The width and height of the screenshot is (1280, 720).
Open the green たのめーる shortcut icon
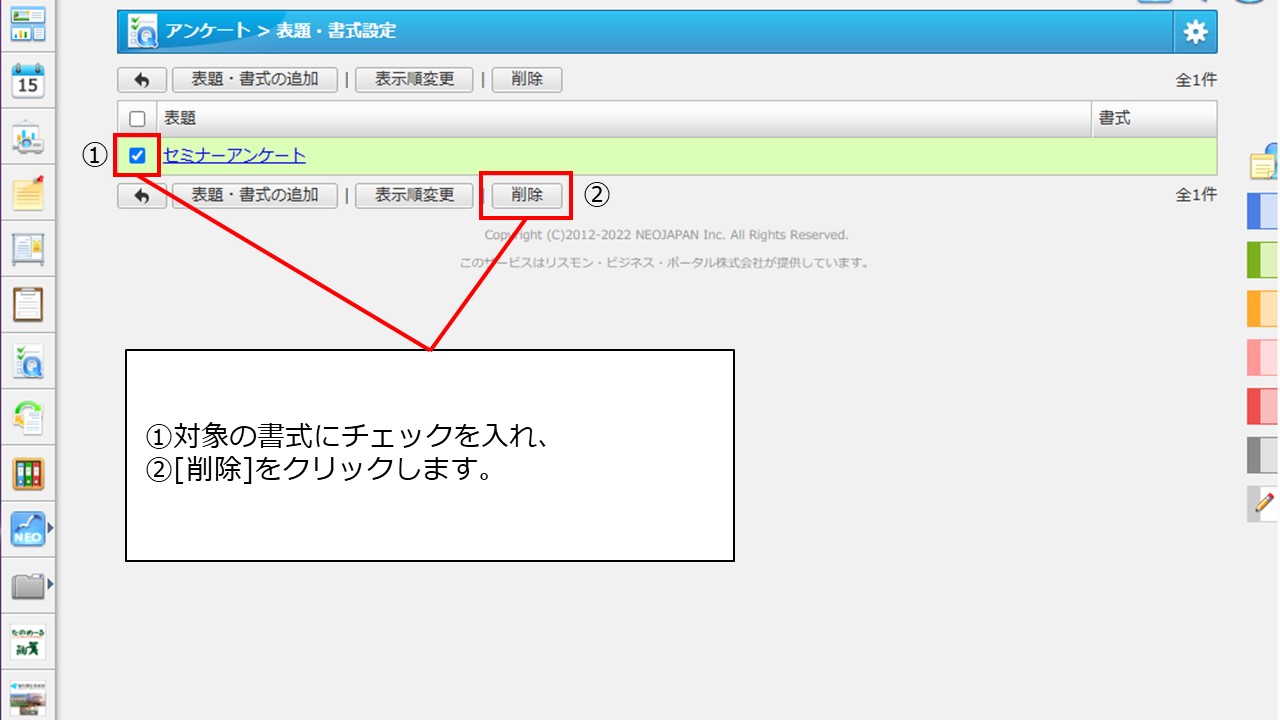[28, 642]
